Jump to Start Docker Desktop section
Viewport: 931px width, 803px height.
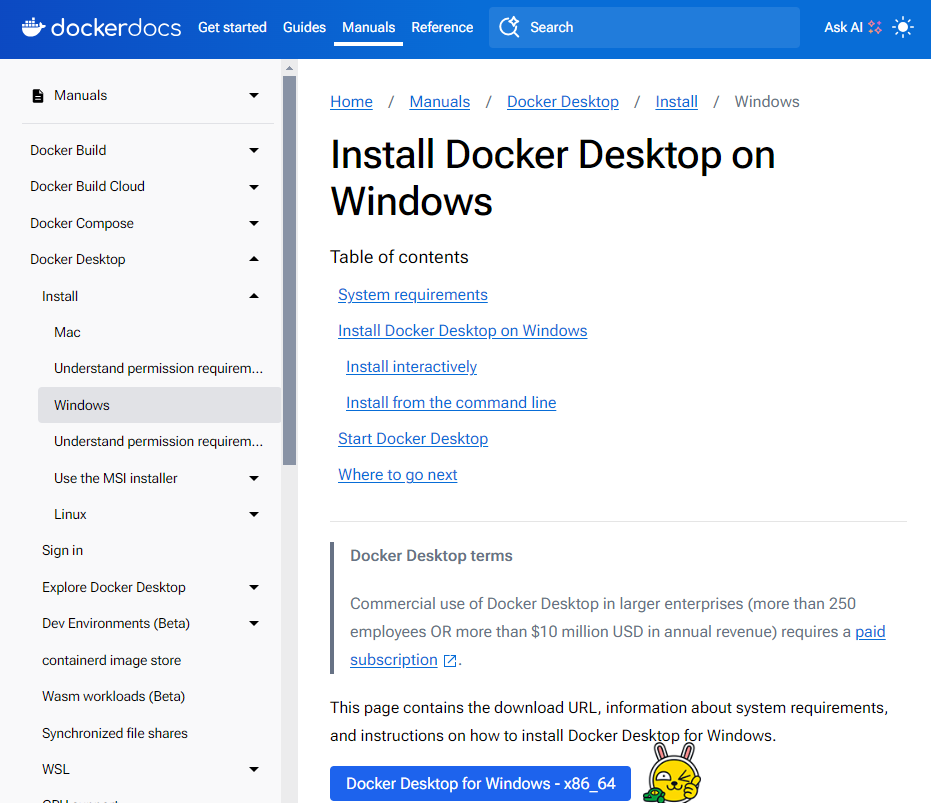[413, 439]
